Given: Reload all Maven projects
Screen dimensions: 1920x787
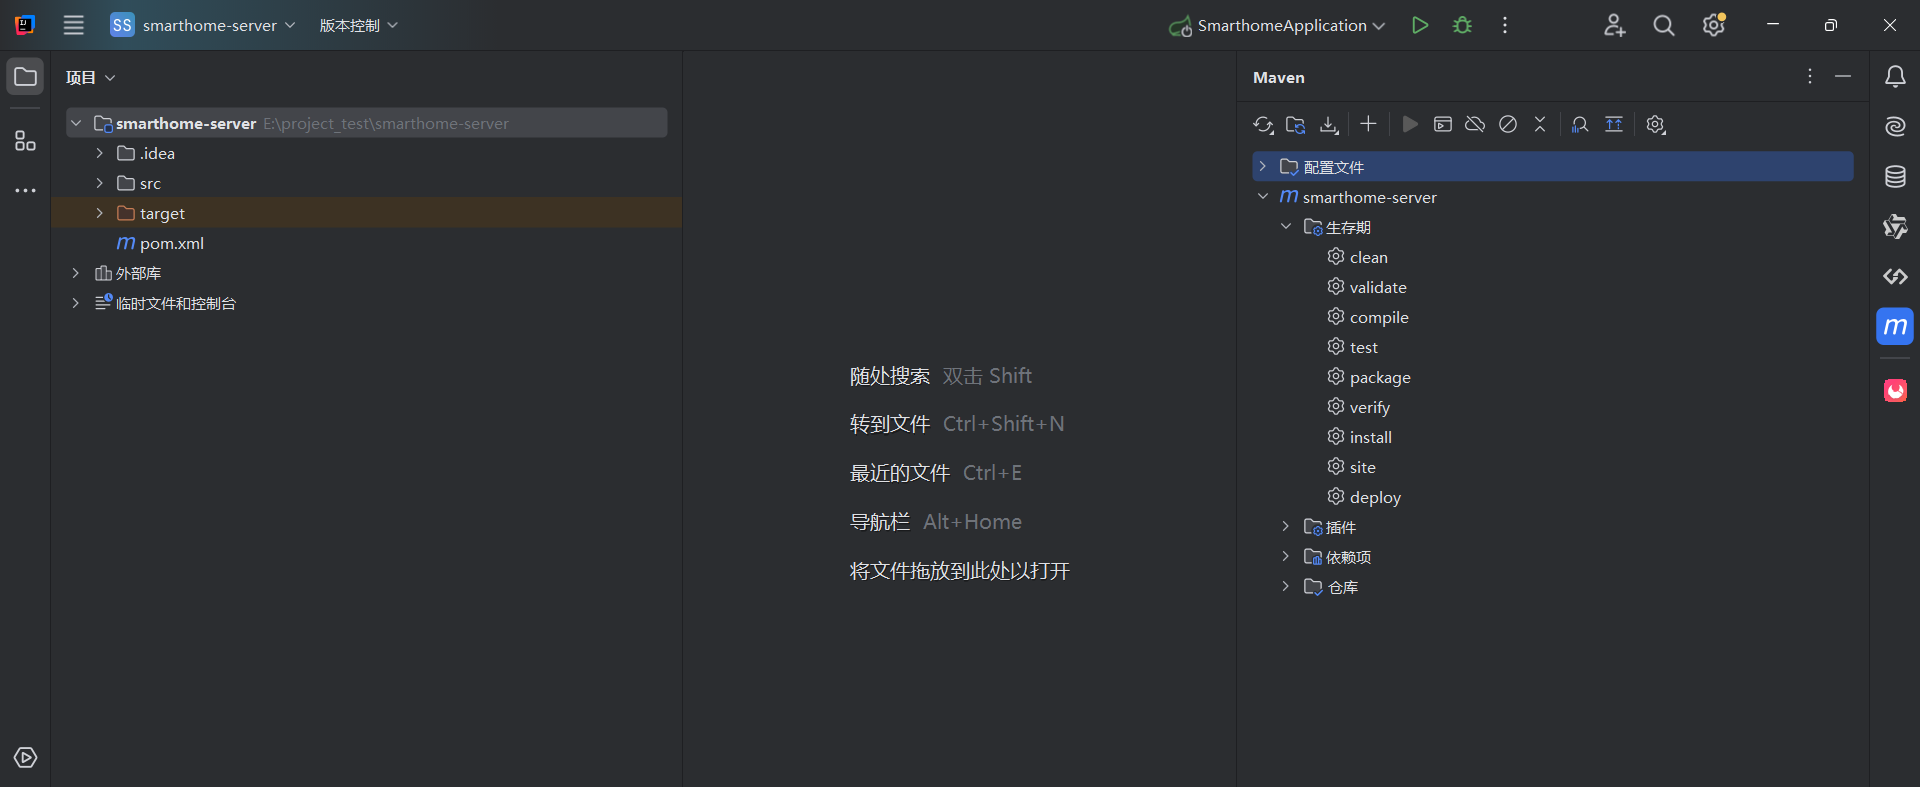Looking at the screenshot, I should point(1263,124).
